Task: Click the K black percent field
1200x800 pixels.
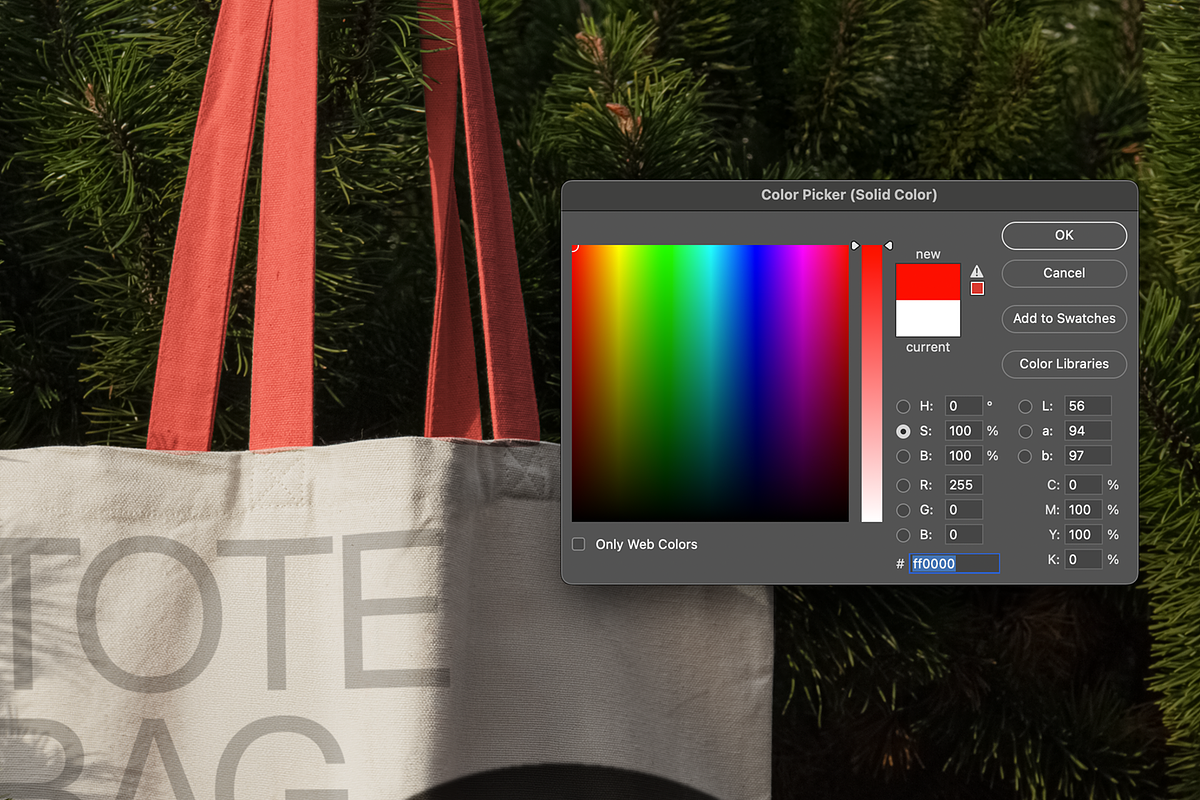Action: point(1084,560)
